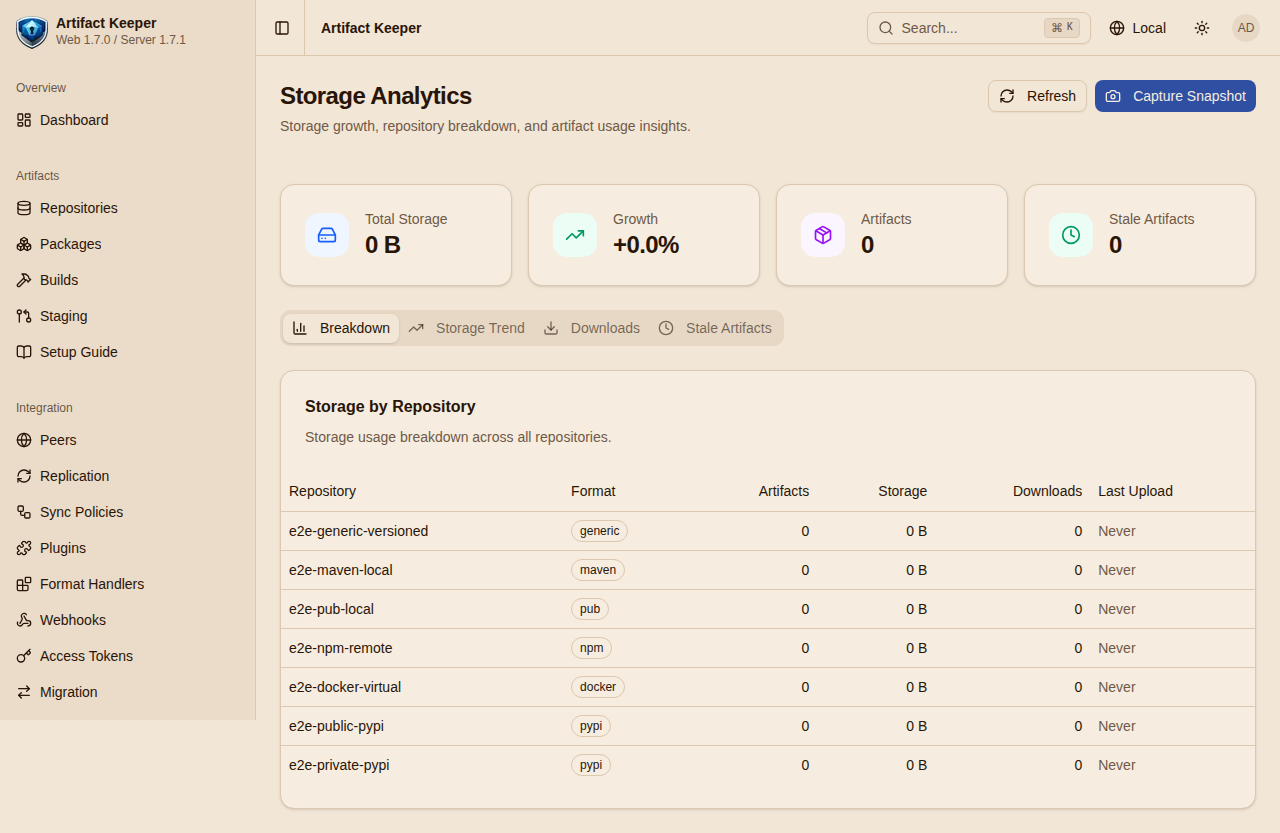Select the Breakdown tab

(341, 328)
